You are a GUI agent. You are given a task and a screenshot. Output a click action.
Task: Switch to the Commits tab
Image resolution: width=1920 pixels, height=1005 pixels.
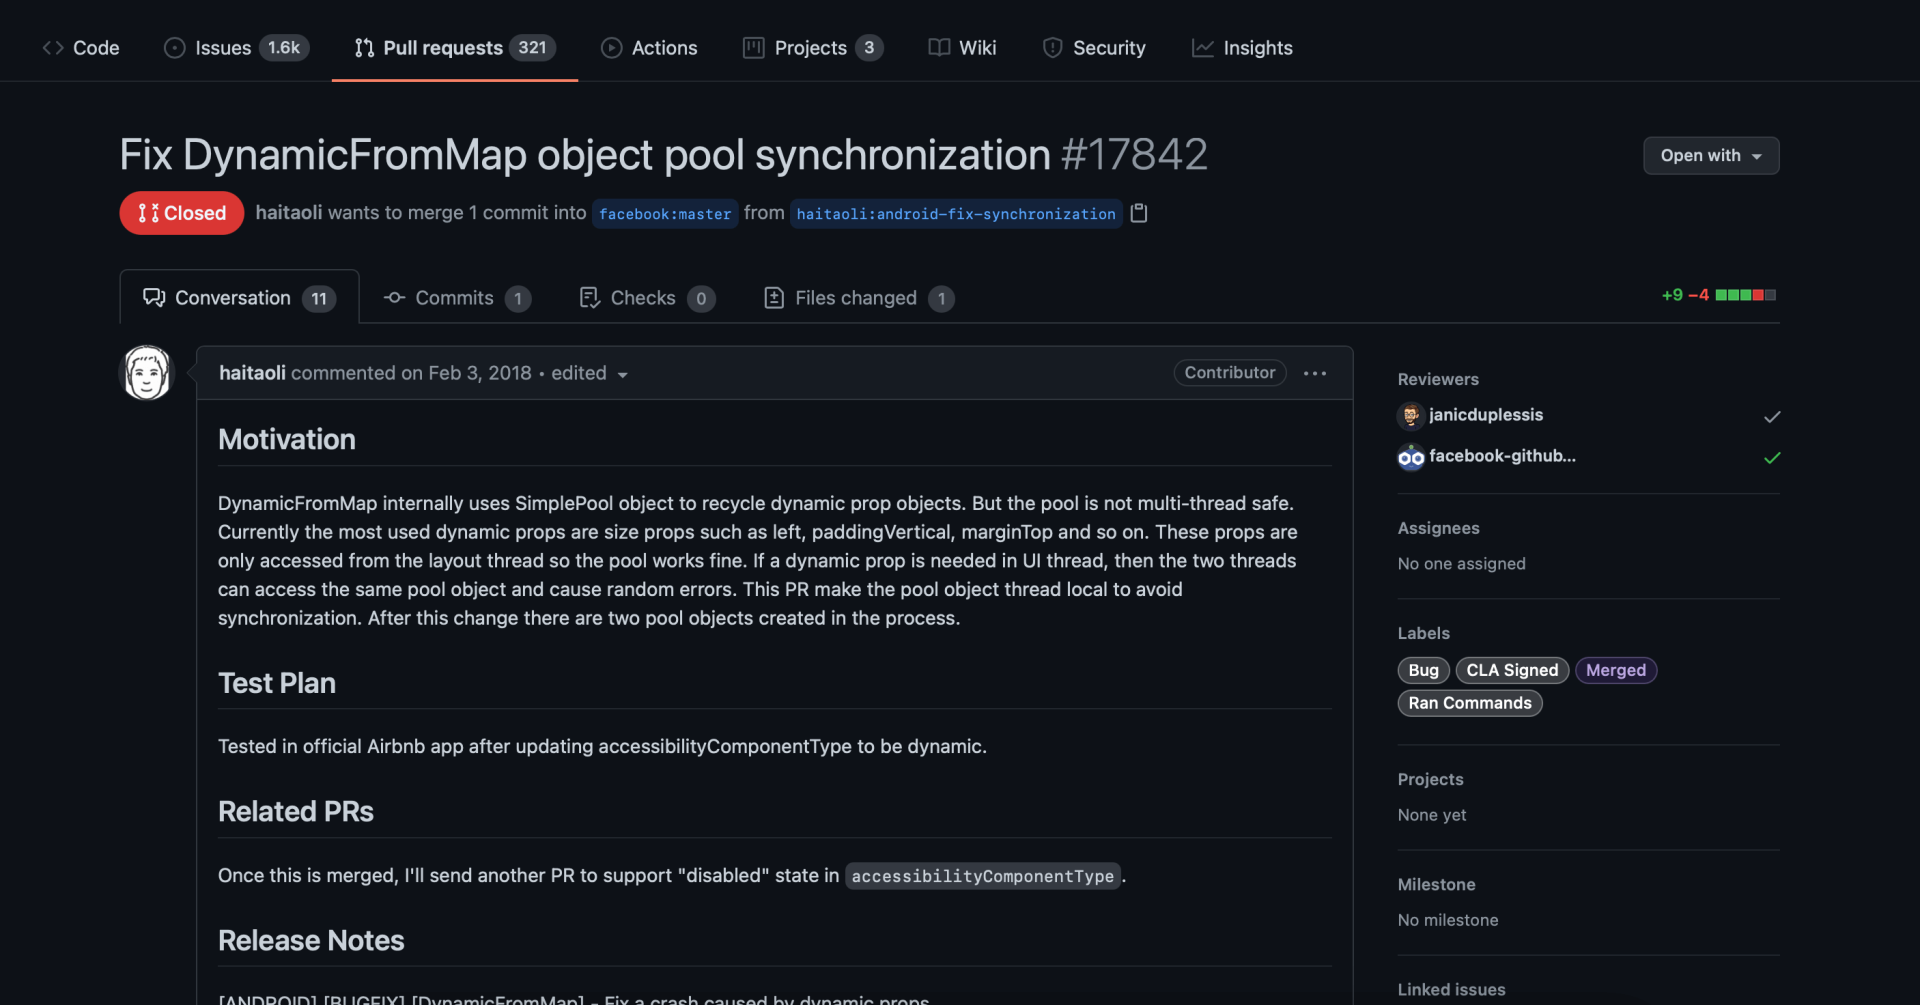point(457,298)
